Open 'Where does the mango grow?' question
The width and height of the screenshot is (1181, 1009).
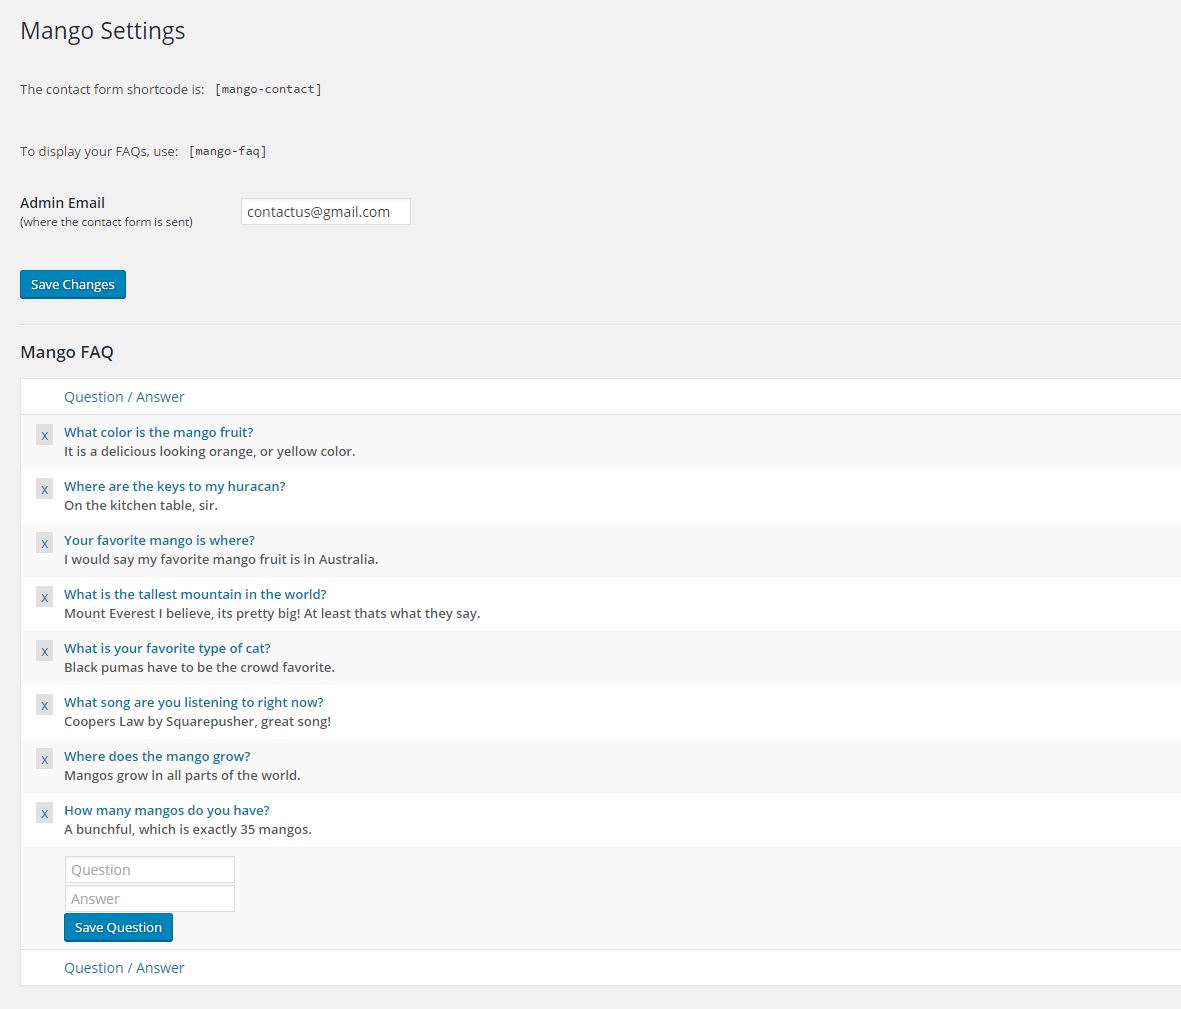[157, 757]
